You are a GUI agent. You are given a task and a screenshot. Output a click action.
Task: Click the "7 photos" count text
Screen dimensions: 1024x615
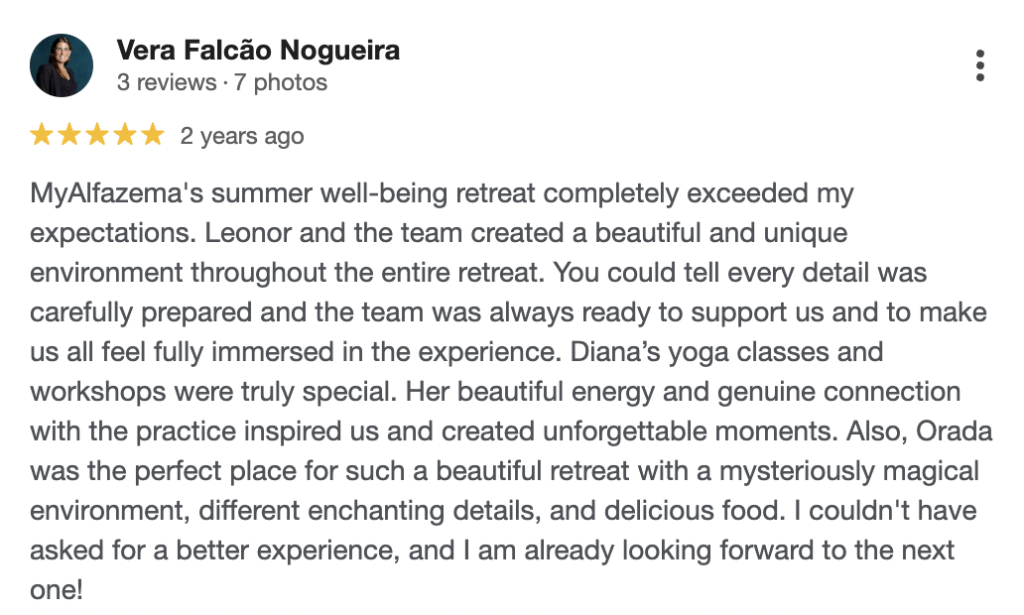point(281,82)
